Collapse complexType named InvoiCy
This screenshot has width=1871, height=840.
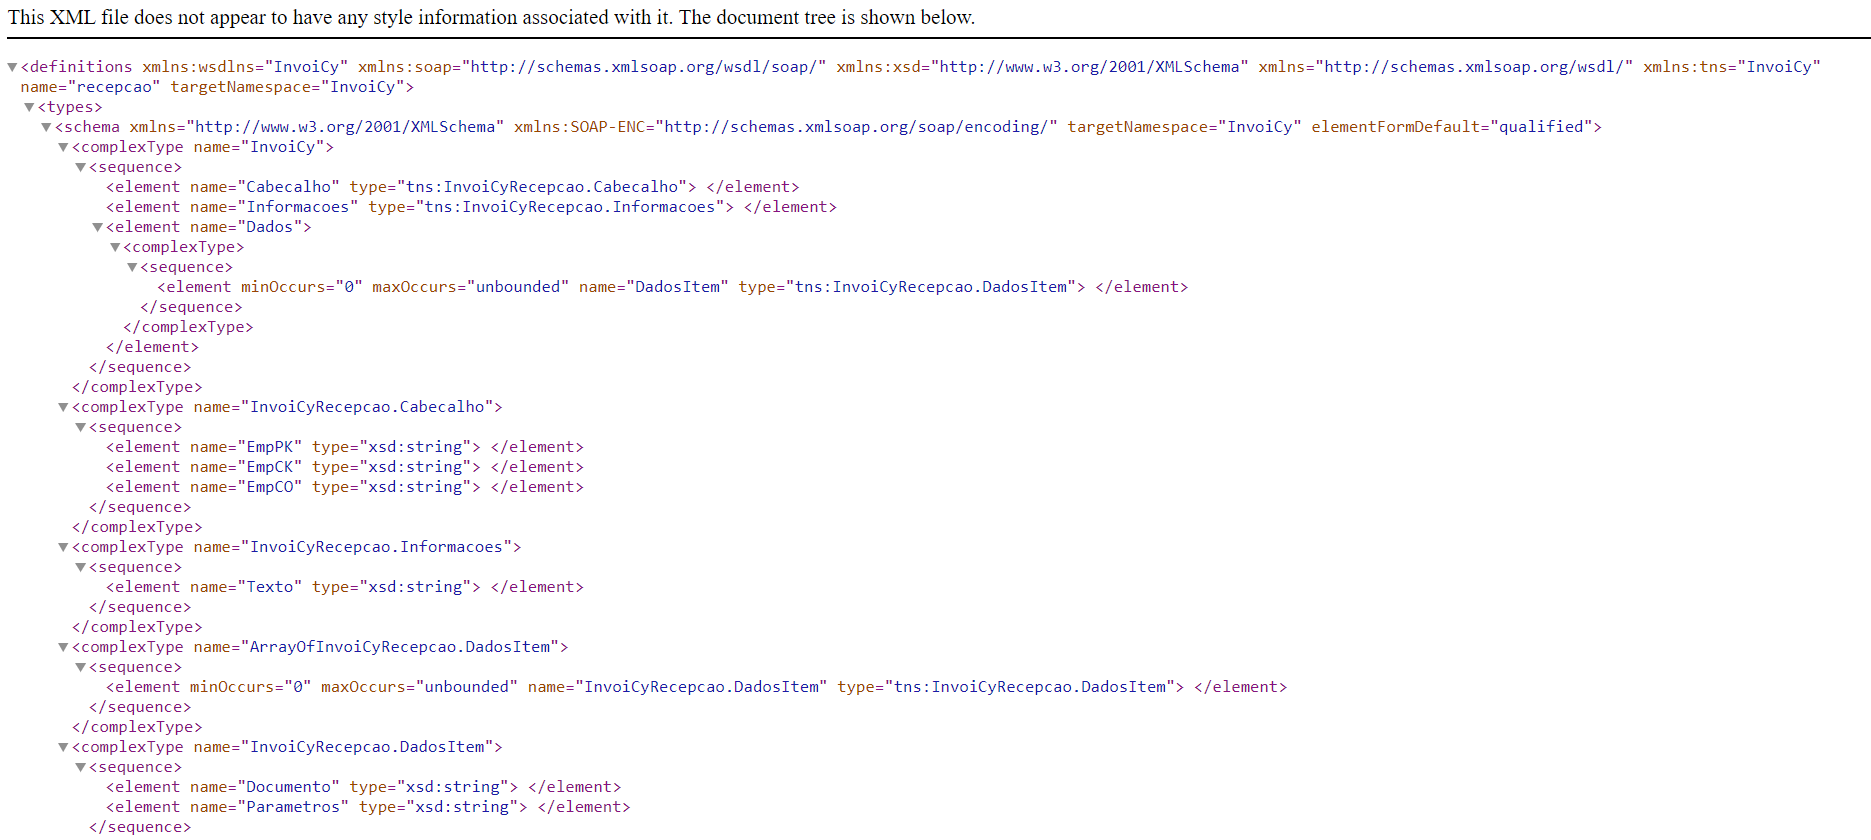point(63,147)
